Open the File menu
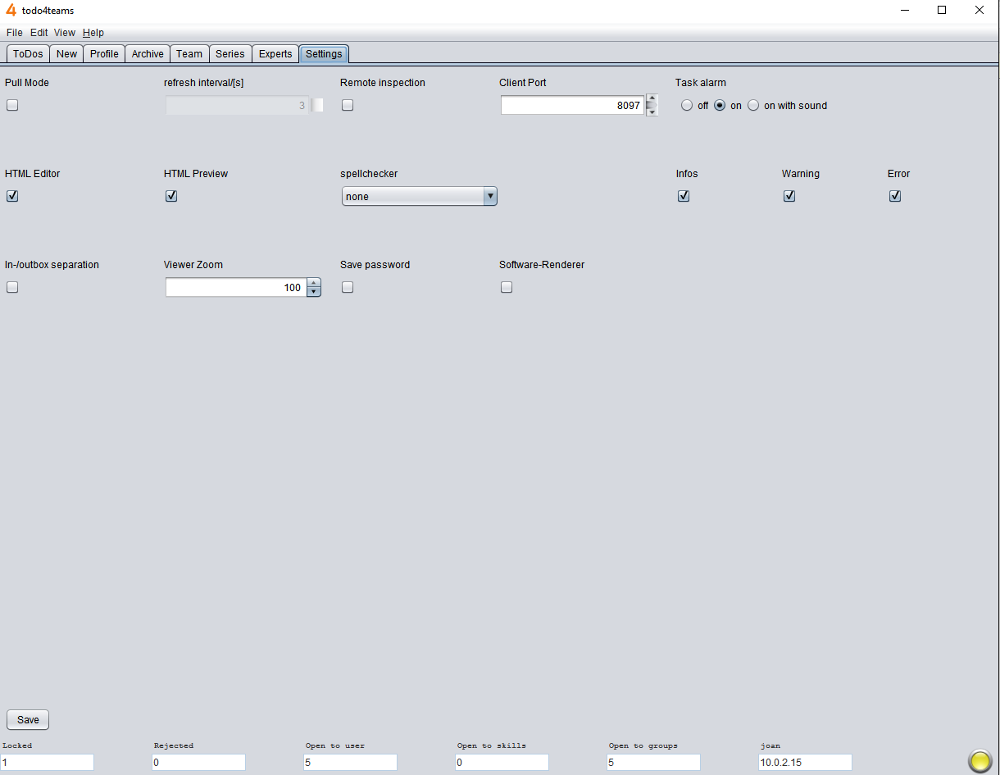1000x775 pixels. (x=14, y=33)
